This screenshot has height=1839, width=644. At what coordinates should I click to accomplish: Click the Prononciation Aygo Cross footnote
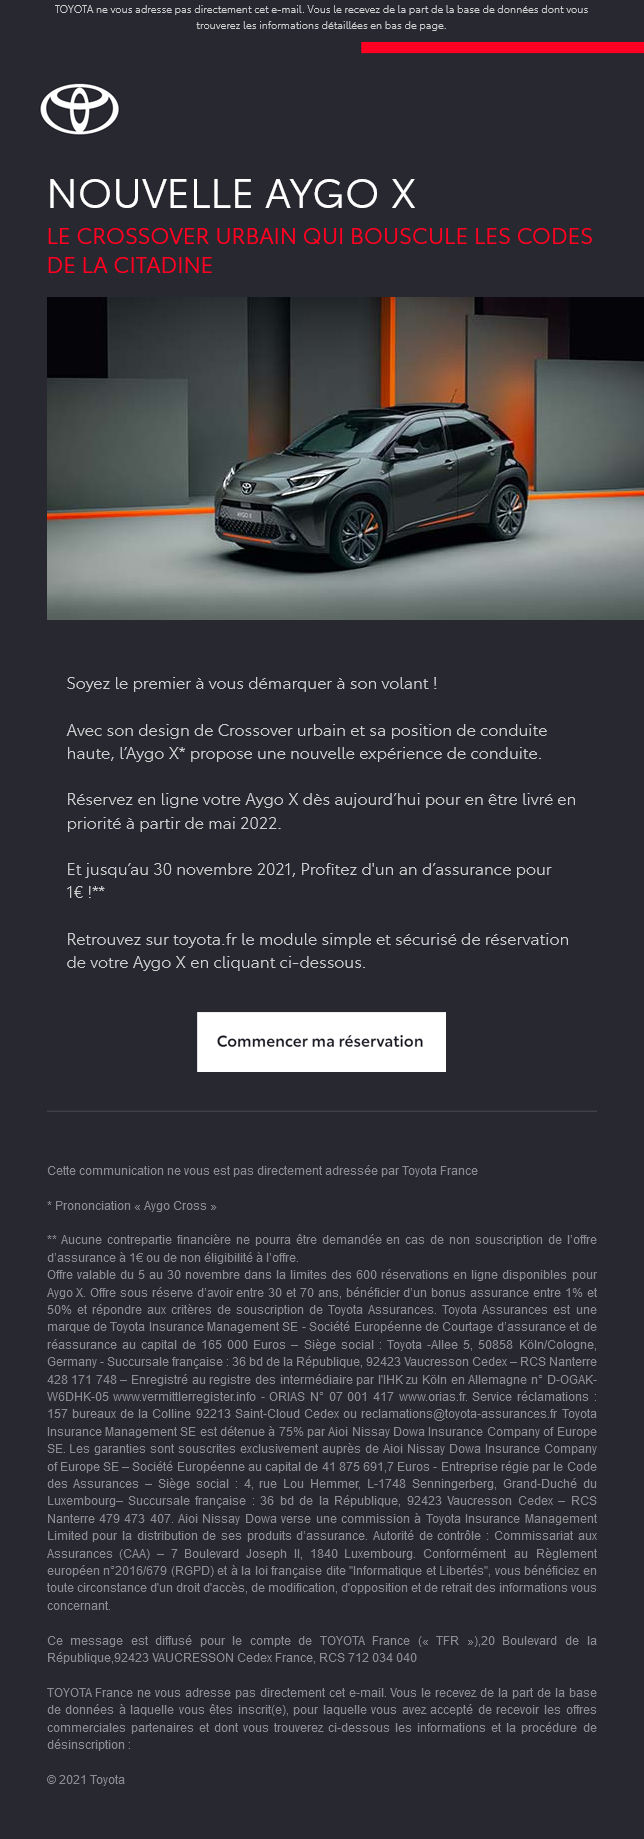[x=132, y=1206]
